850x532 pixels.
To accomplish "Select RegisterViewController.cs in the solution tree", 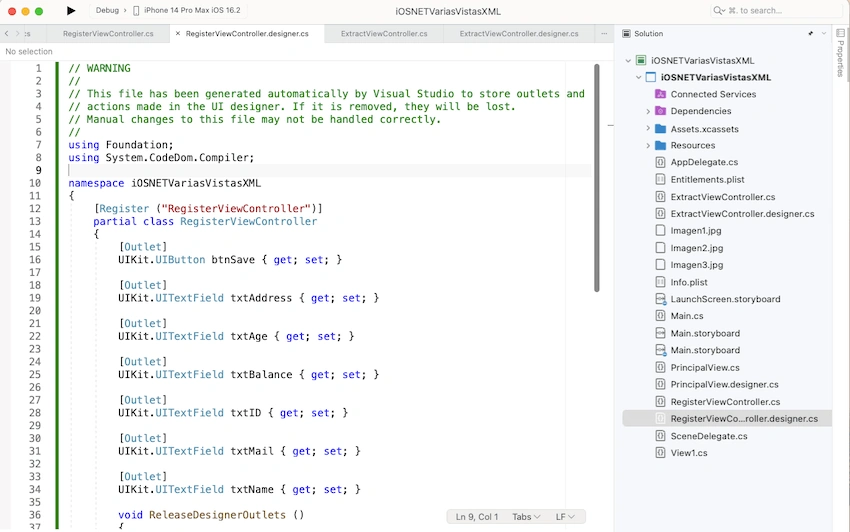I will [x=725, y=402].
